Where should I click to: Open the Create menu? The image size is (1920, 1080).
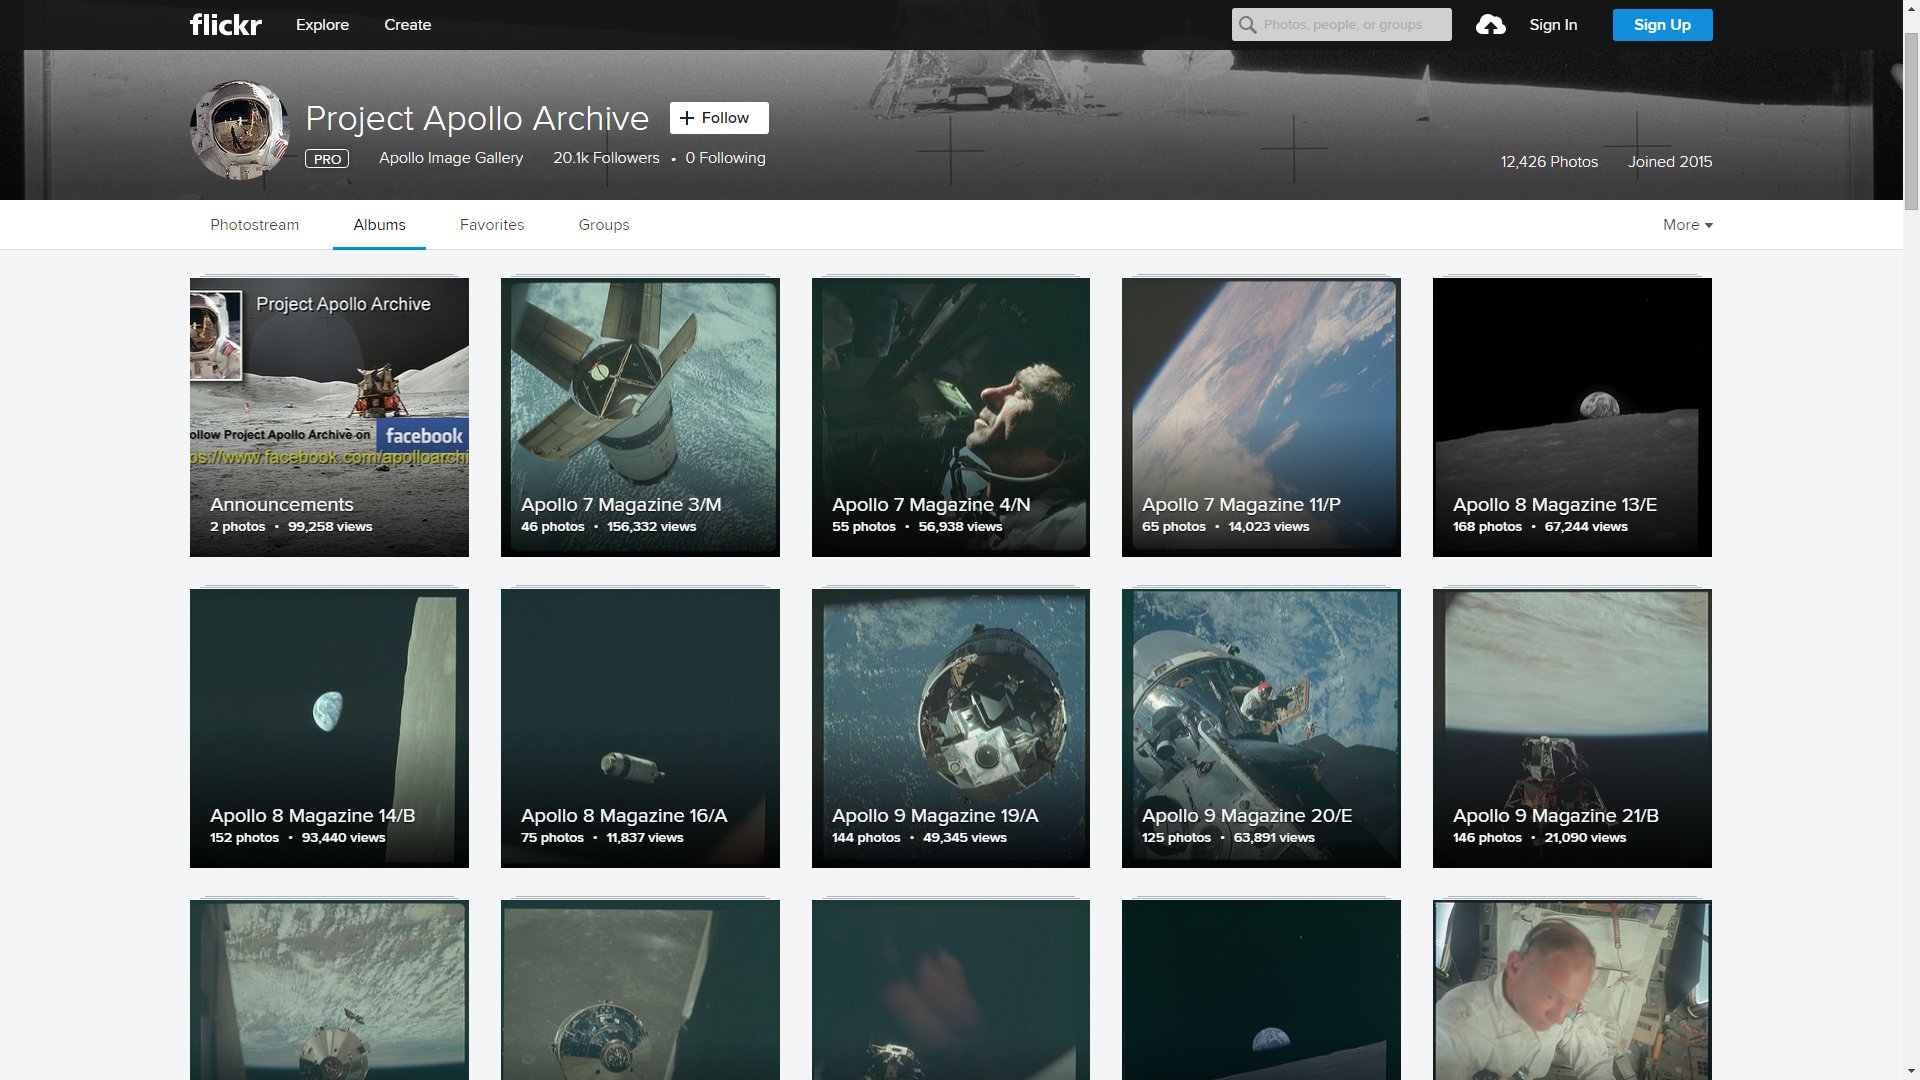(408, 25)
